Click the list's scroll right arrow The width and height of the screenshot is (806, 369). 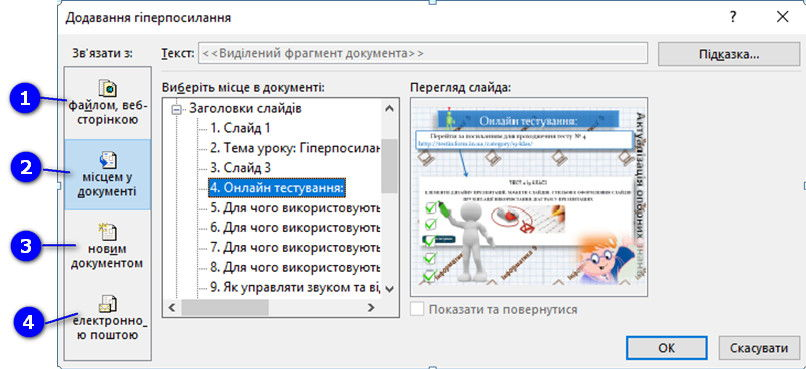371,307
